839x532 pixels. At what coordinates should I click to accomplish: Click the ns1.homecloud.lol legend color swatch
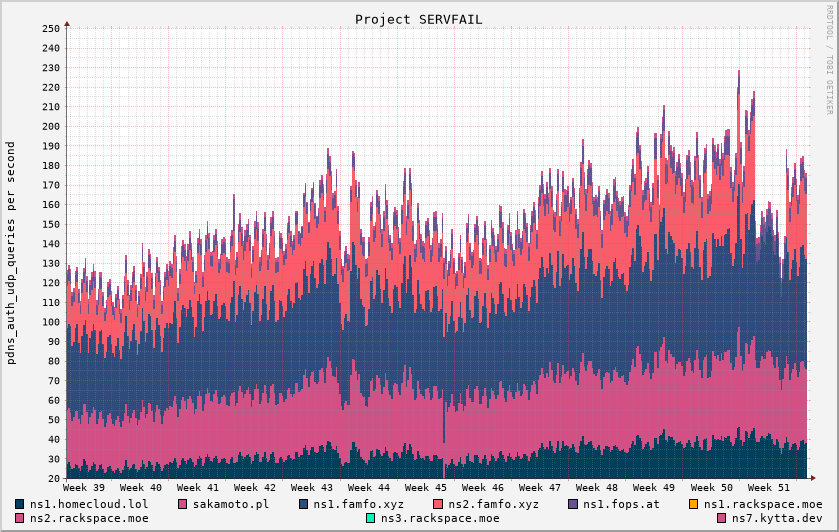click(20, 504)
